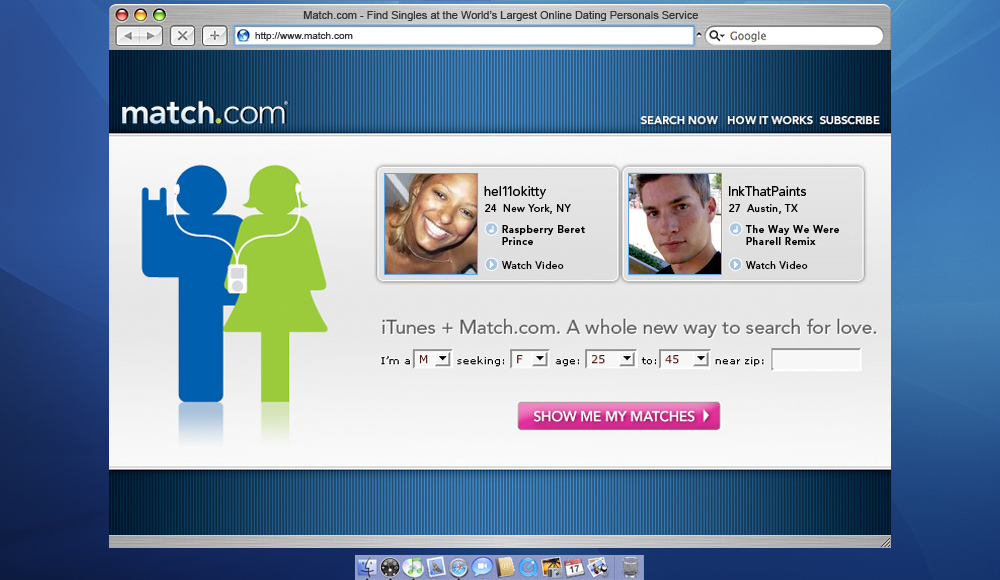Expand the "I'm a" gender dropdown
The width and height of the screenshot is (1000, 580).
tap(432, 359)
